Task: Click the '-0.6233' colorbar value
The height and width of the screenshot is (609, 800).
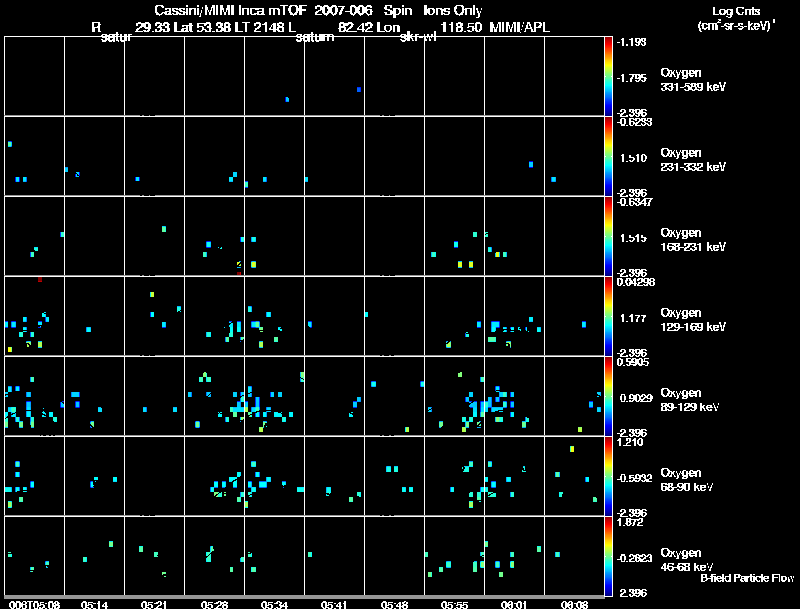Action: click(x=634, y=122)
